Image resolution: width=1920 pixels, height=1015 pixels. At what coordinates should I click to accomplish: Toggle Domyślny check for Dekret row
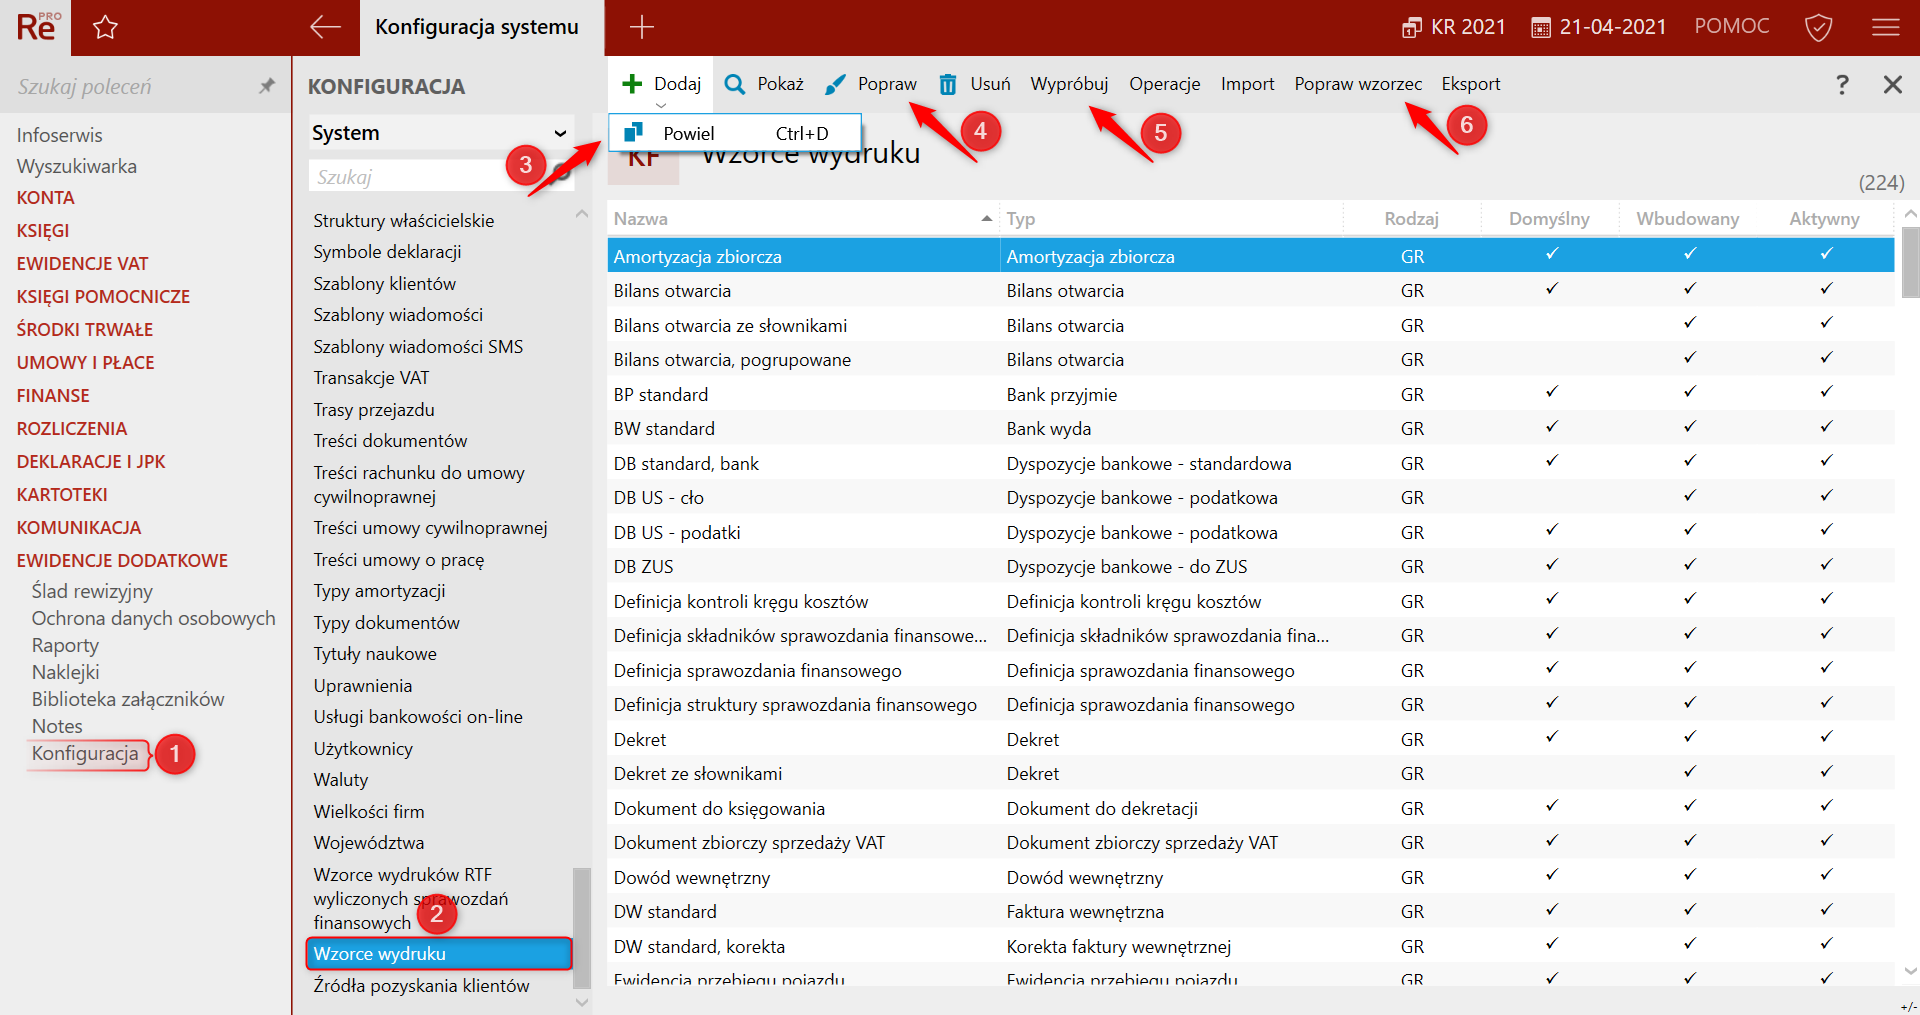pyautogui.click(x=1551, y=738)
